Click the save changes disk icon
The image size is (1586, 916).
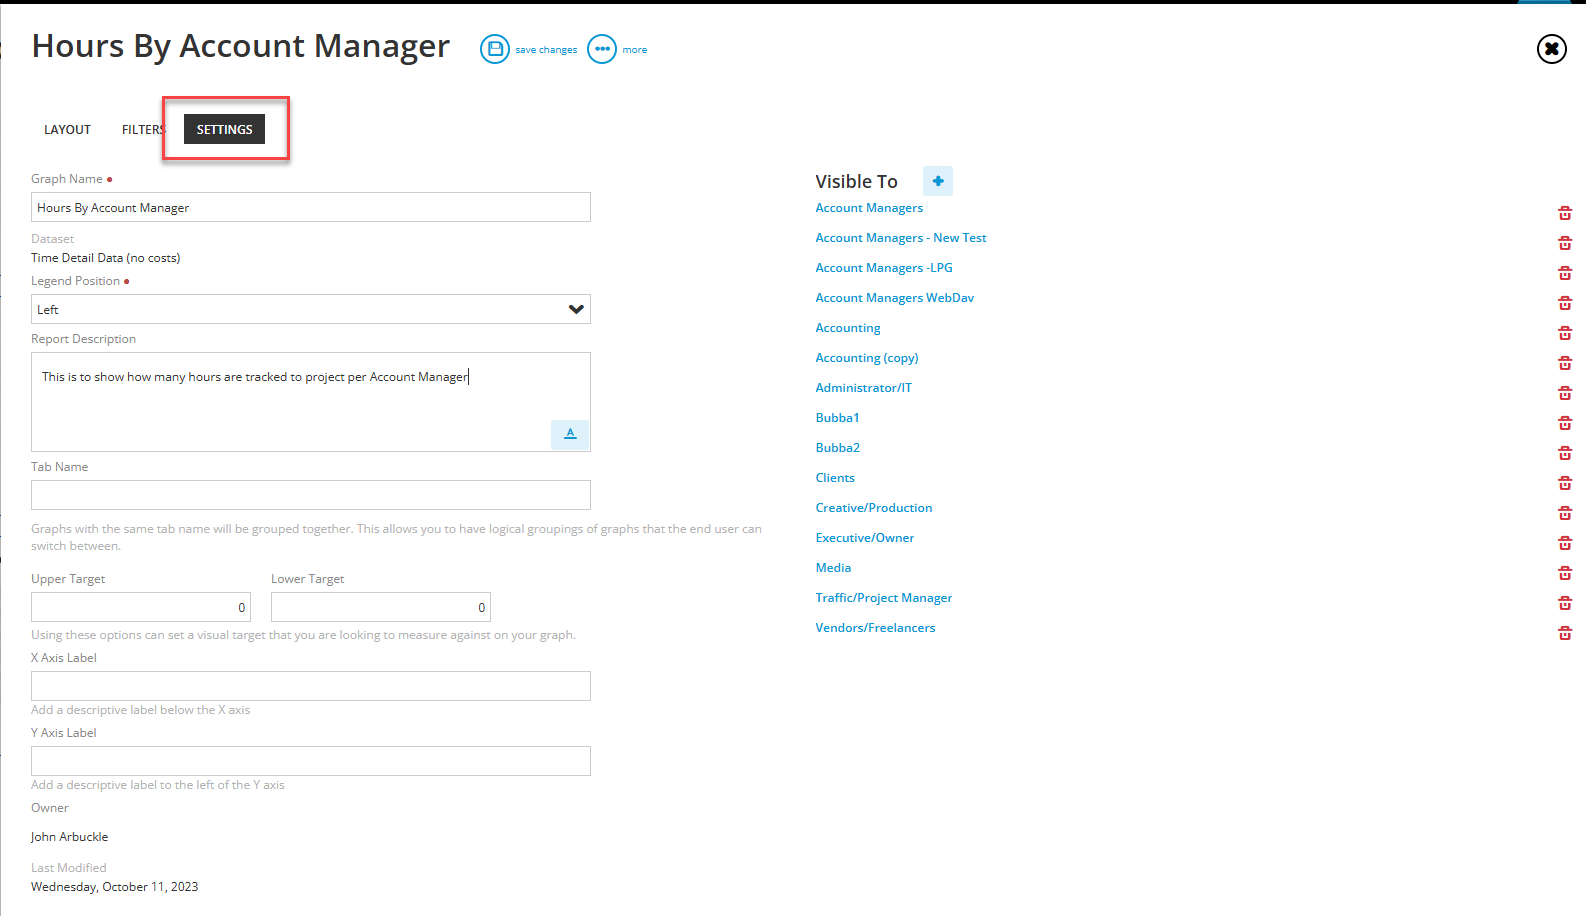(495, 49)
